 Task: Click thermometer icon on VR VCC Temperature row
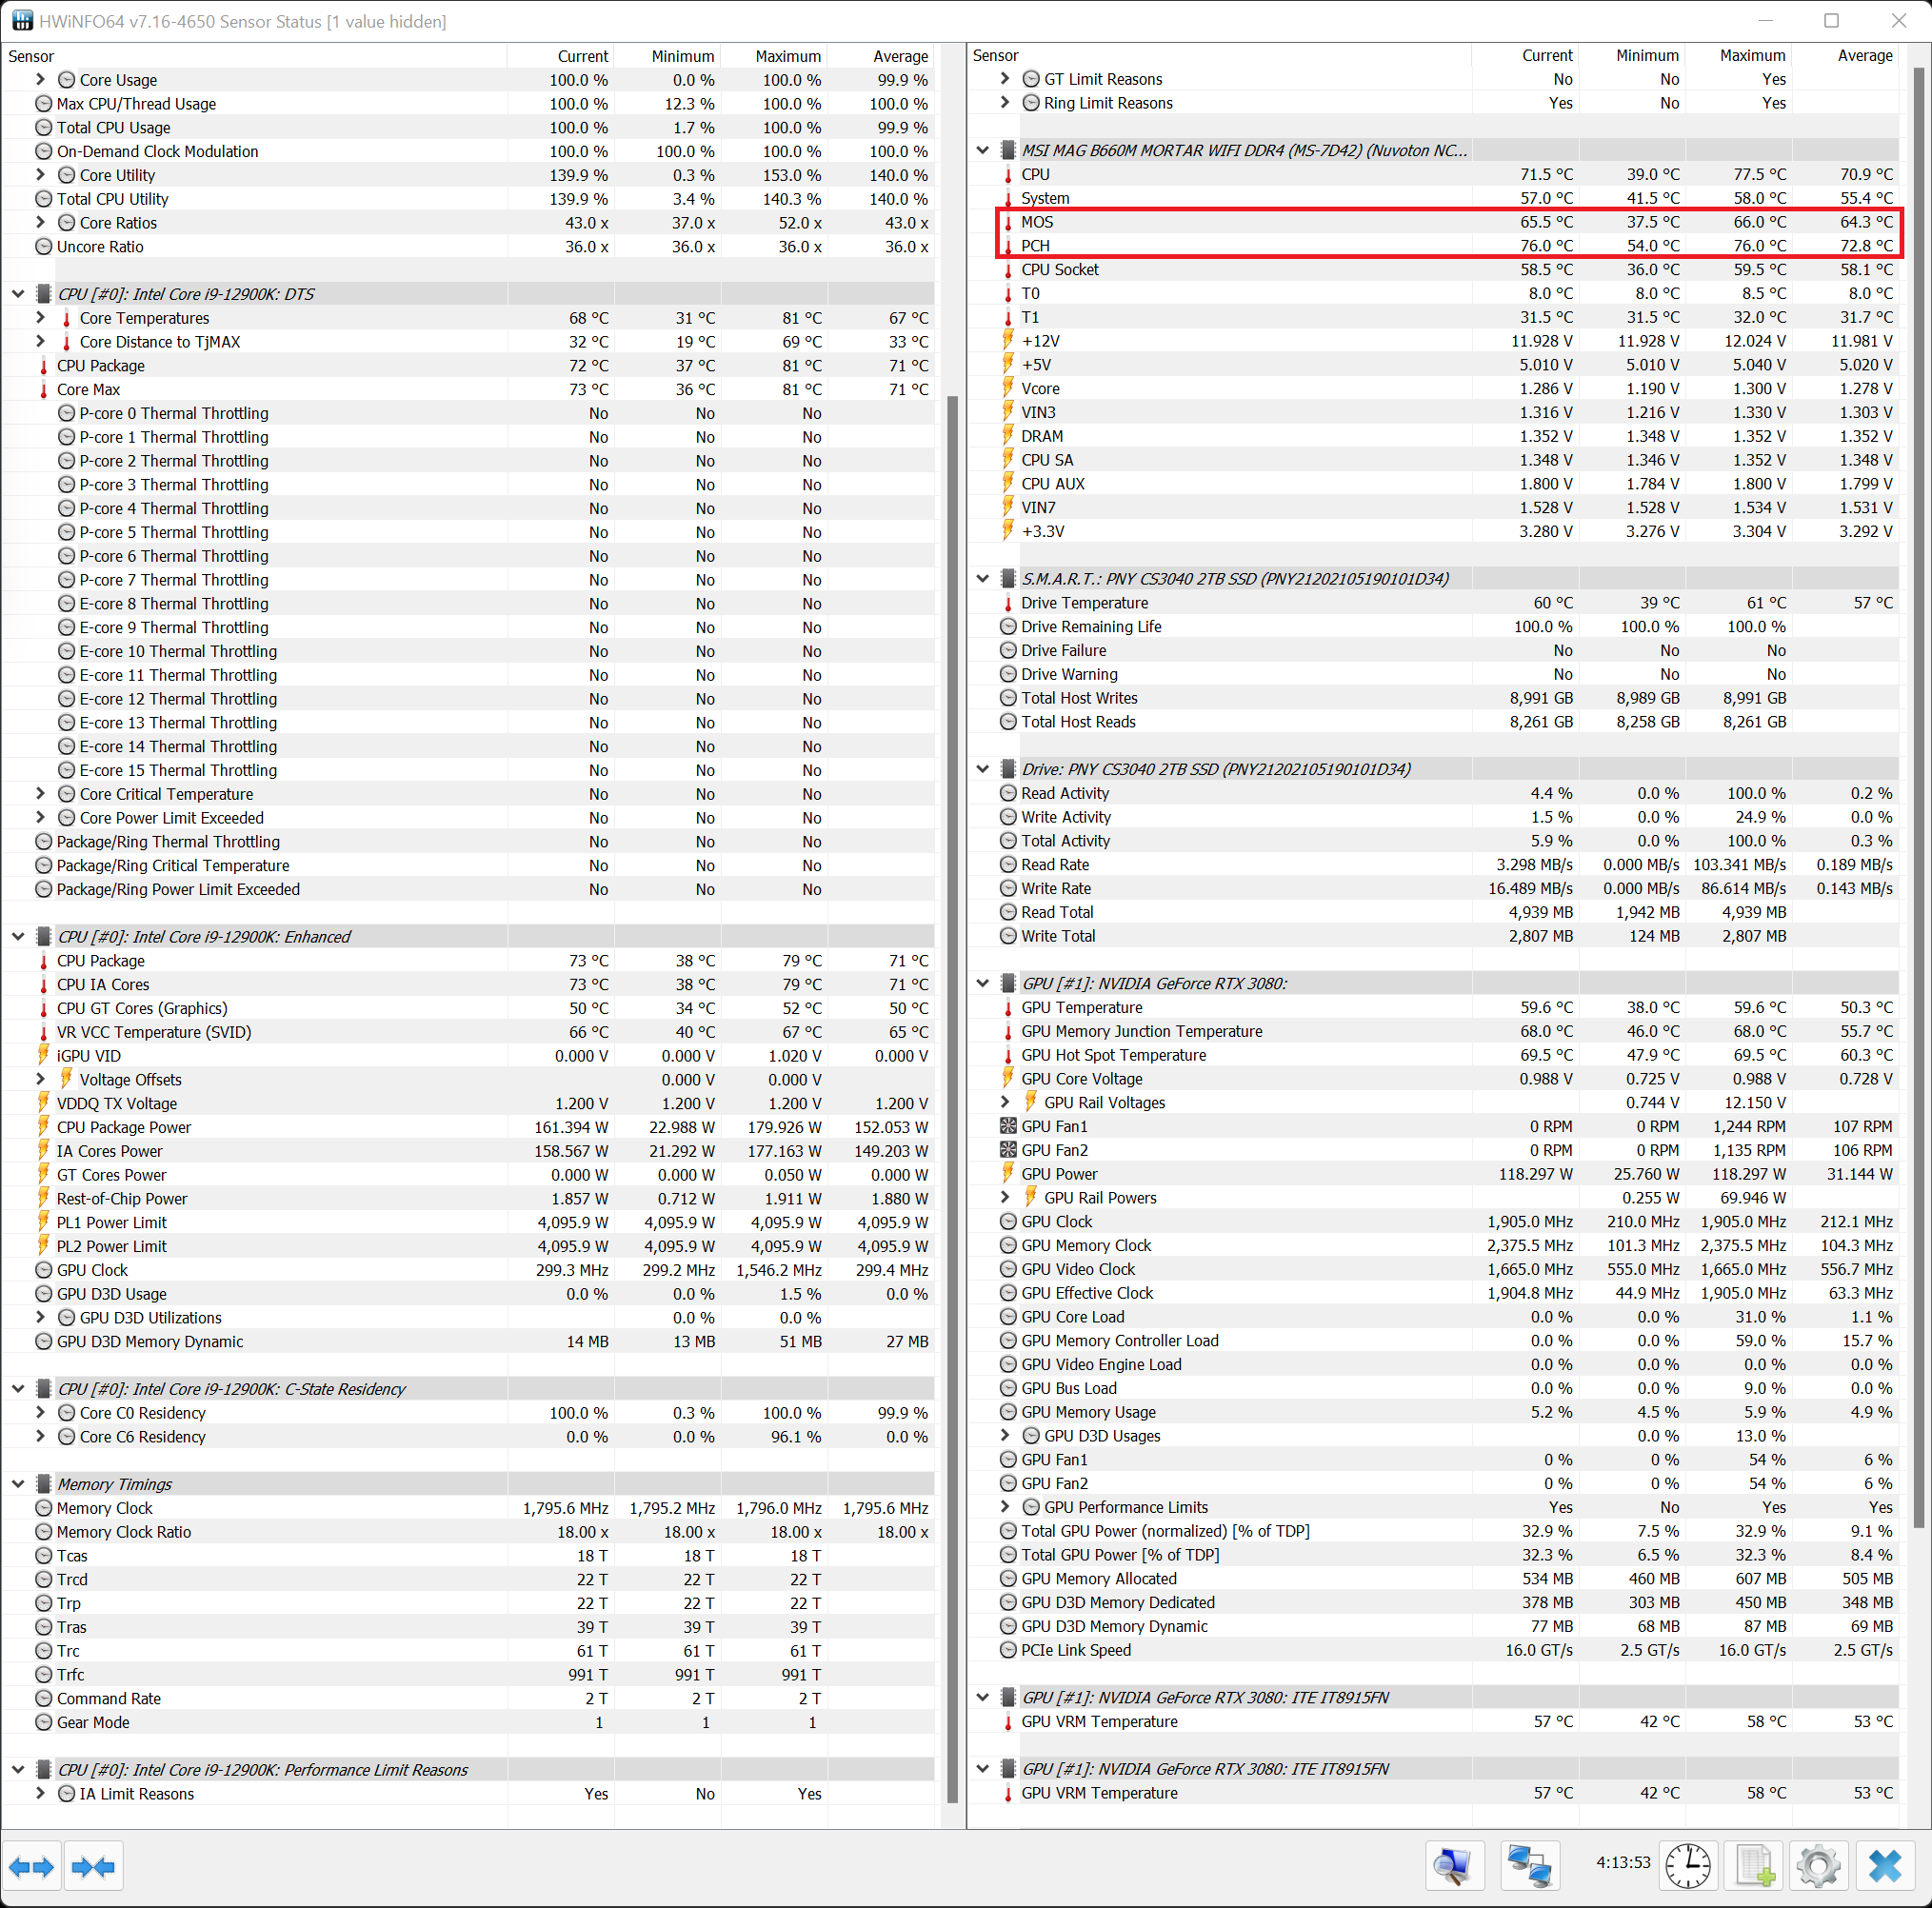44,1032
